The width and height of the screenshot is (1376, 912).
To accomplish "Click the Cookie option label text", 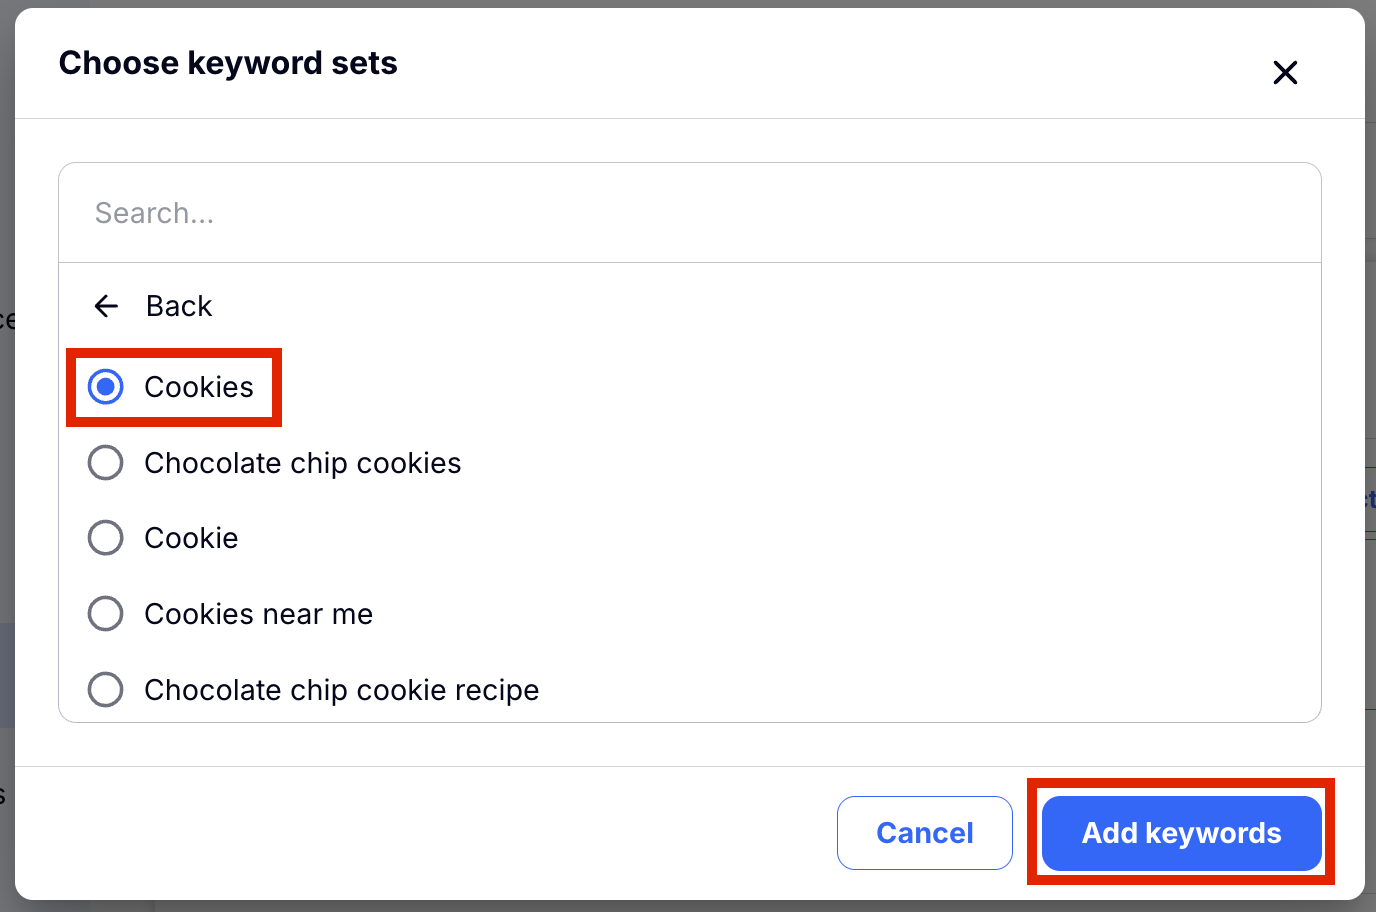I will coord(191,538).
